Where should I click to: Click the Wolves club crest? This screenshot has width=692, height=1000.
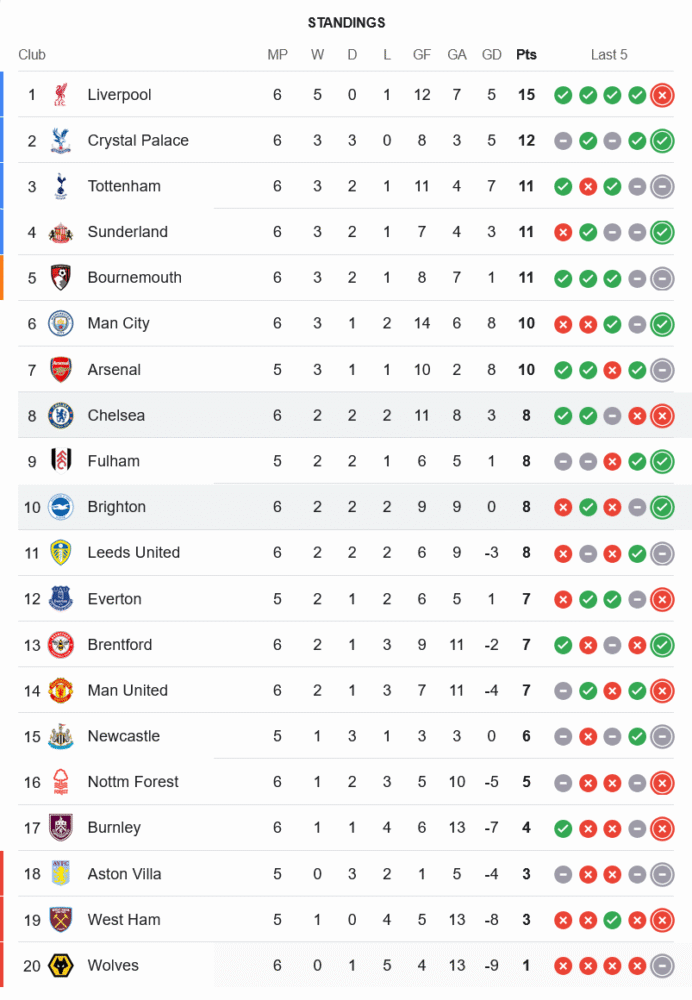click(61, 966)
